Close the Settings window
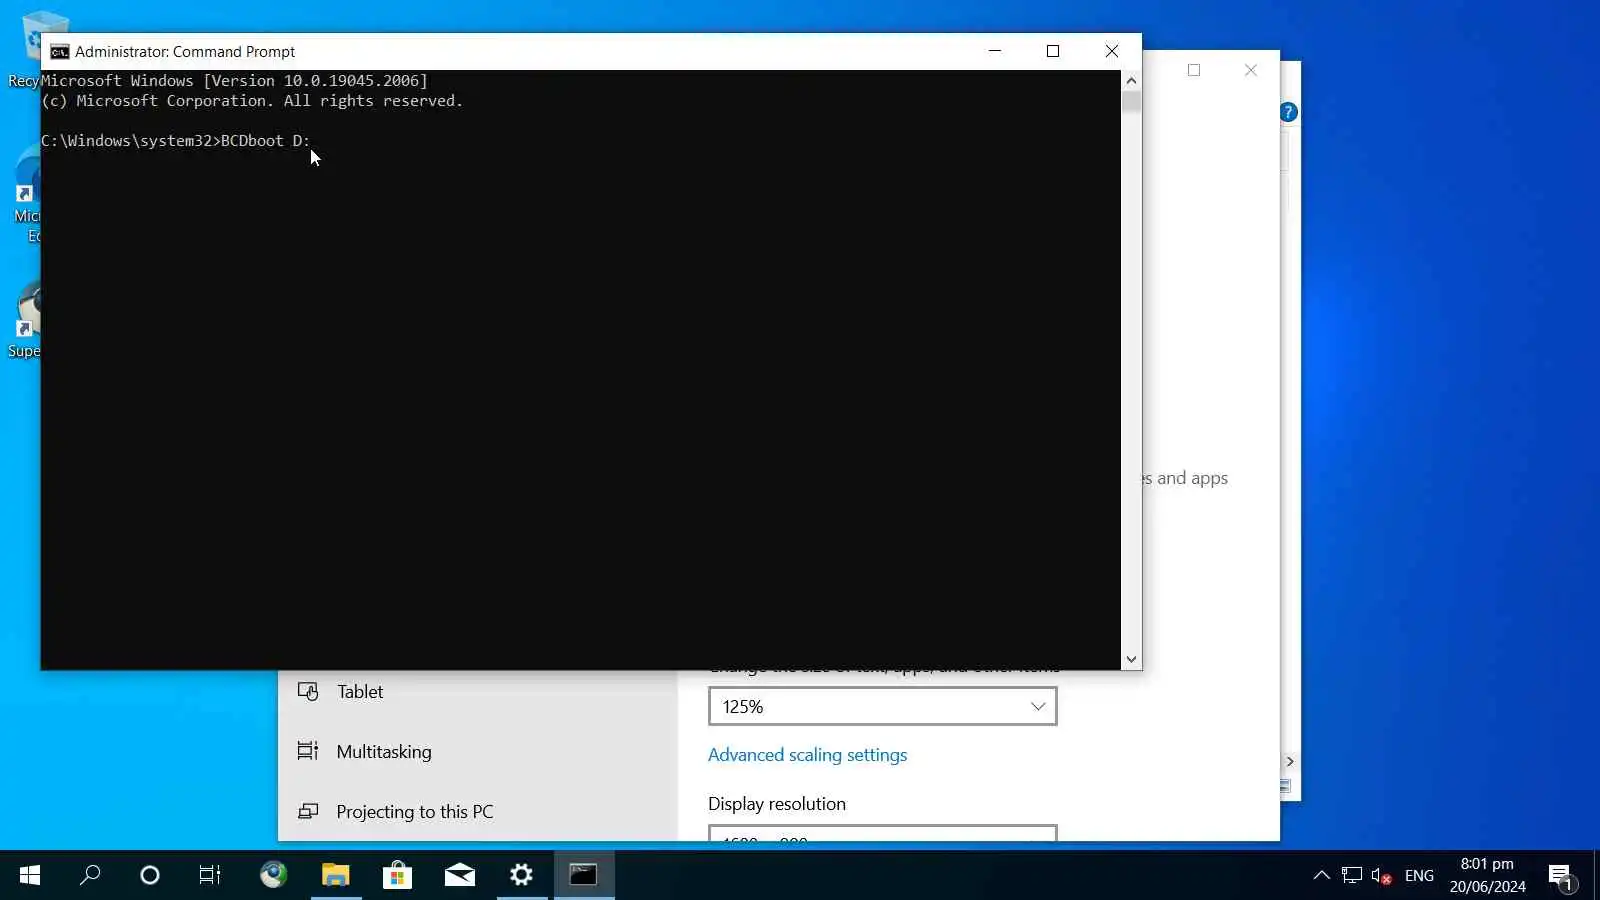 point(1251,70)
